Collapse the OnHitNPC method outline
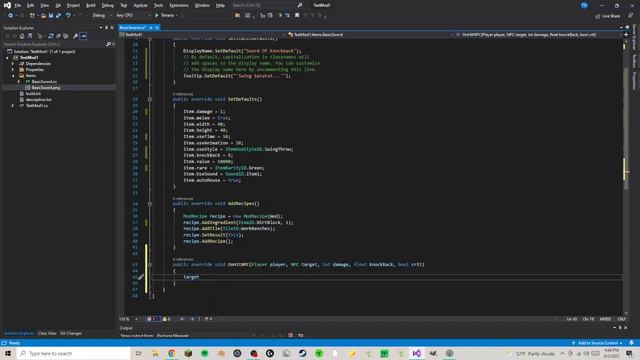 coord(150,264)
